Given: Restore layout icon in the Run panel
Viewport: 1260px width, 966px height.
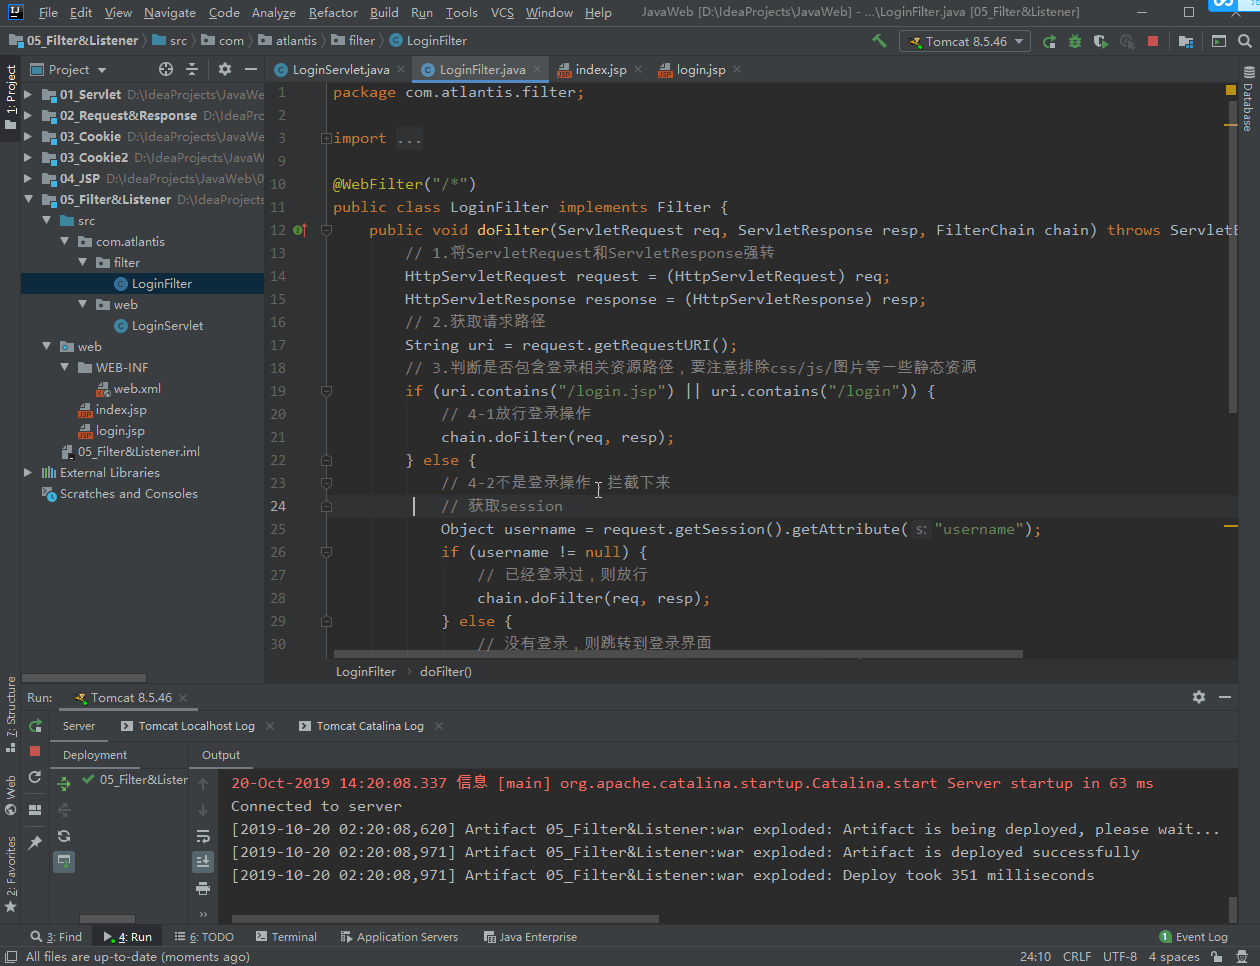Looking at the screenshot, I should click(35, 810).
